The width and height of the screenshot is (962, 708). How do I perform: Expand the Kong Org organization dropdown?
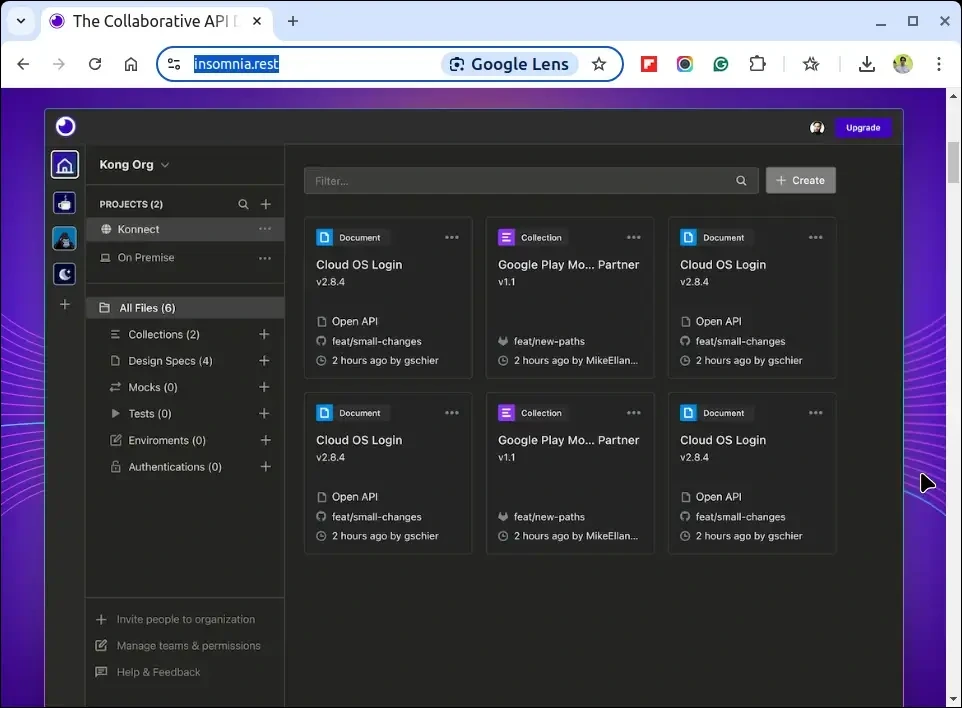pyautogui.click(x=134, y=164)
